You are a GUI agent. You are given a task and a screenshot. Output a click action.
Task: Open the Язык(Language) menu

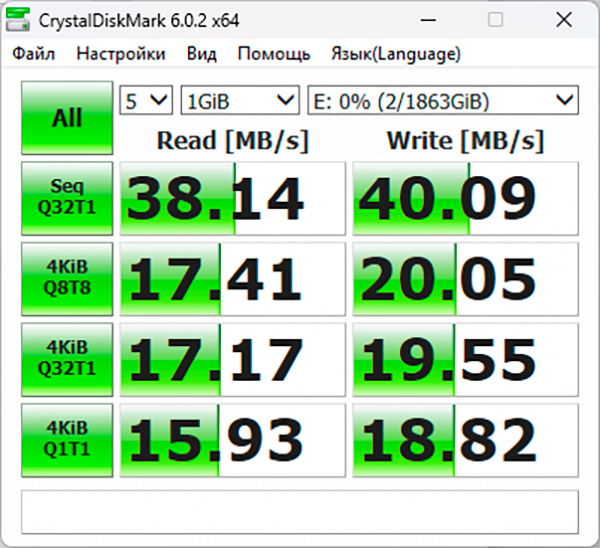[x=396, y=54]
